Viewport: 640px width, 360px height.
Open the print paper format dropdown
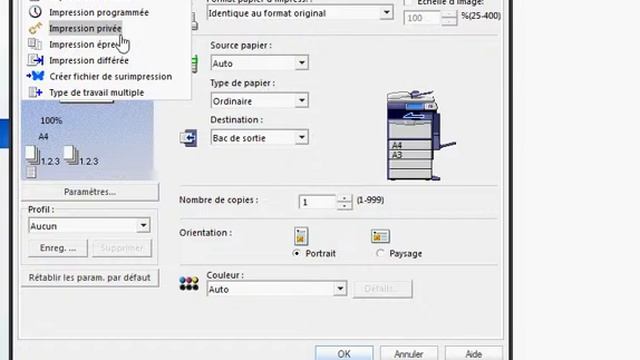tap(386, 13)
